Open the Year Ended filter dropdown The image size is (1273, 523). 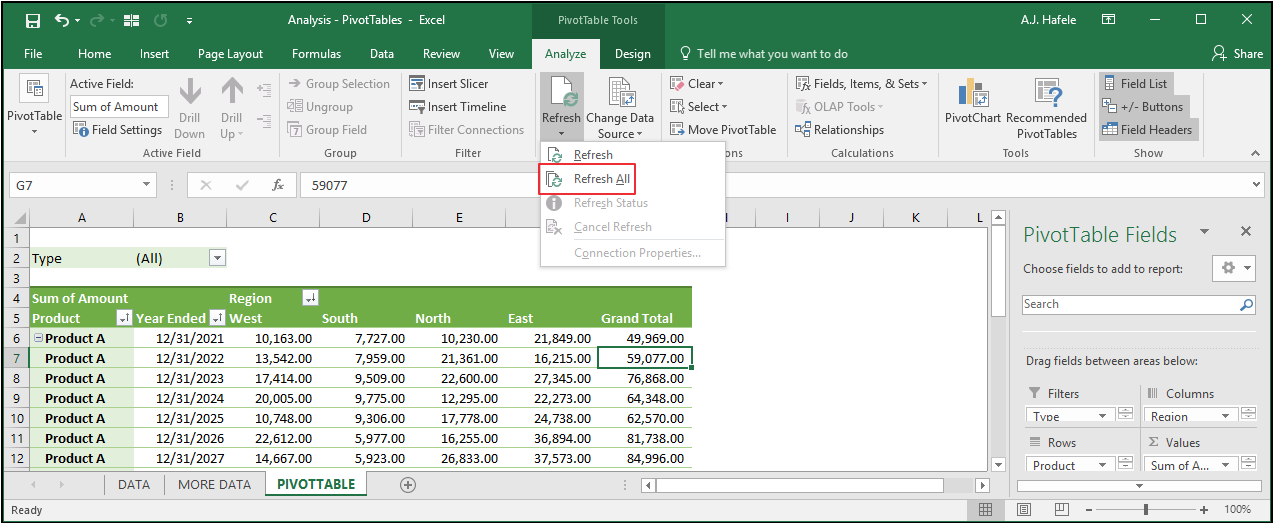(x=217, y=318)
